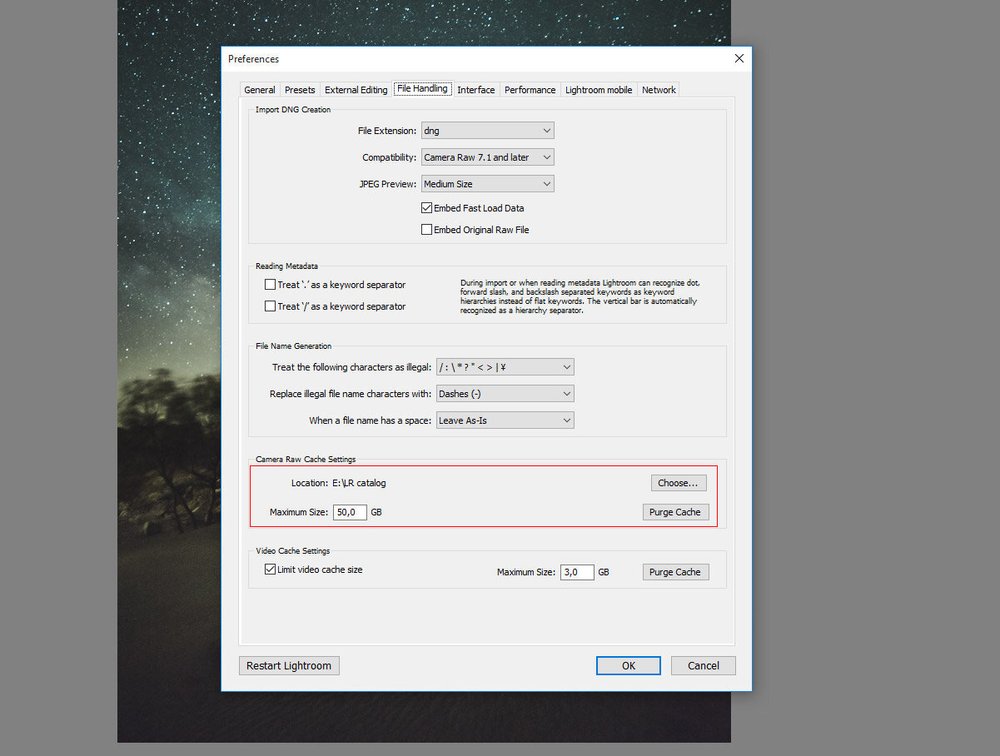Open the Presets tab

(300, 89)
